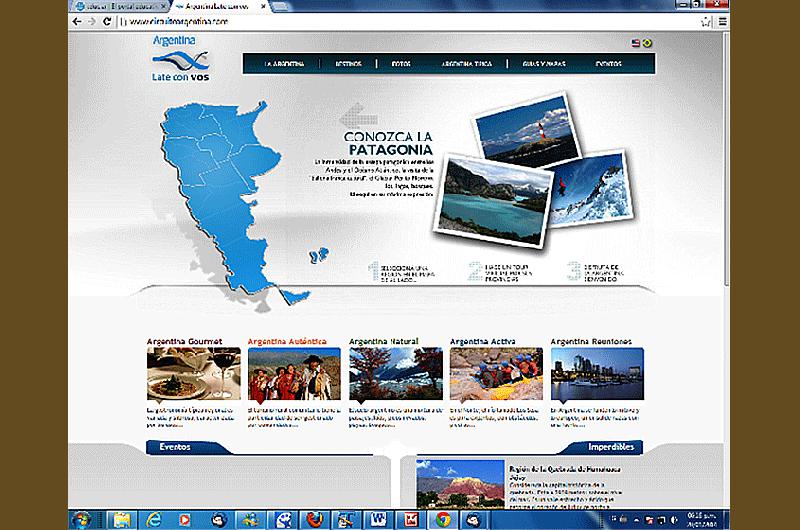This screenshot has height=530, width=800.
Task: Launch Internet Explorer from the taskbar
Action: pos(153,520)
